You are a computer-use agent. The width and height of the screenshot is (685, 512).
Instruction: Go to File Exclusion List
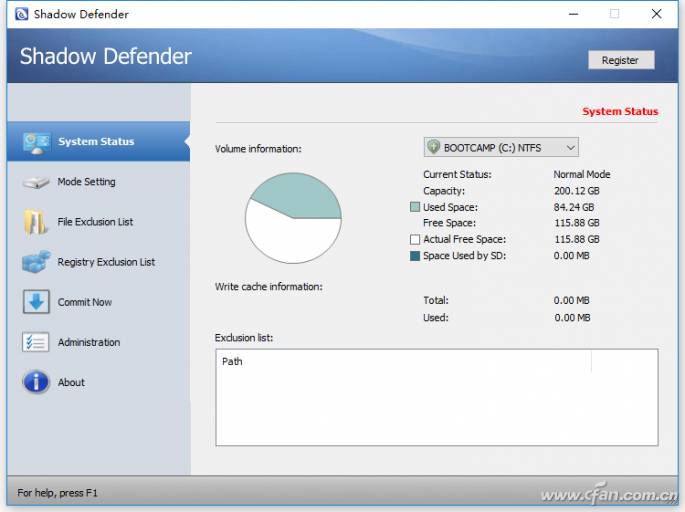[95, 222]
